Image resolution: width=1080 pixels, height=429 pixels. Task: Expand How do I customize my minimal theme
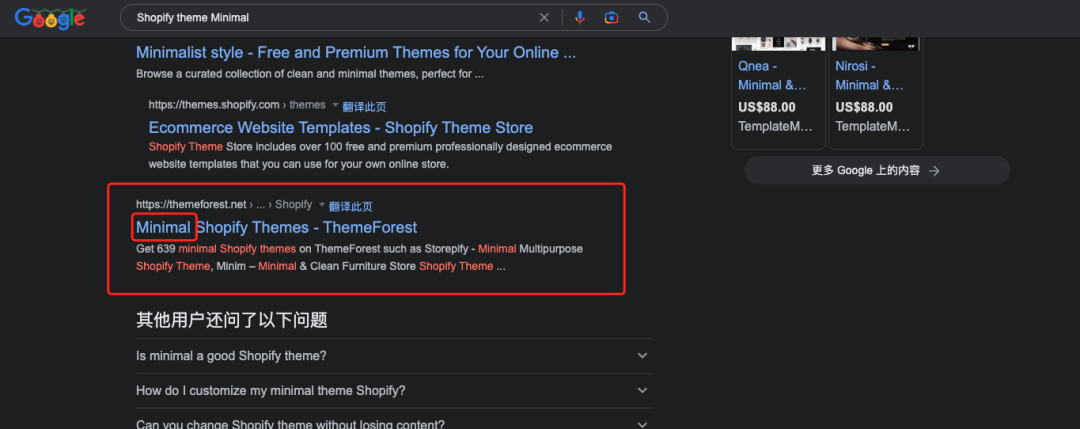click(394, 390)
